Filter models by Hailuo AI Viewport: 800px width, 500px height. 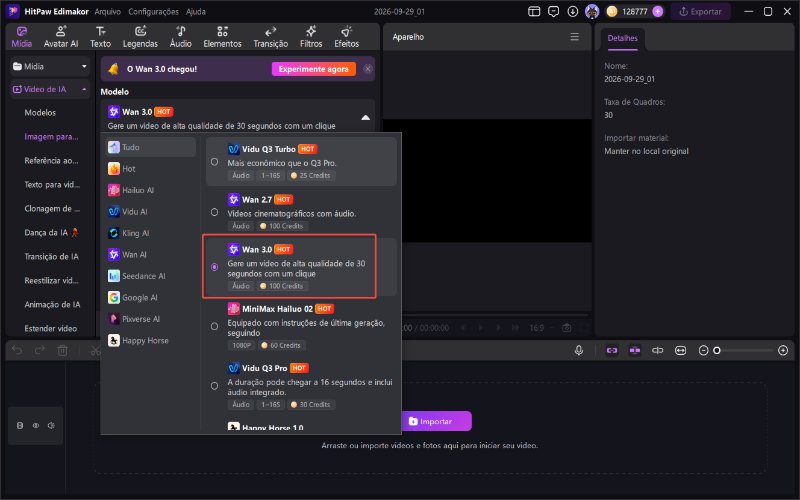click(151, 190)
